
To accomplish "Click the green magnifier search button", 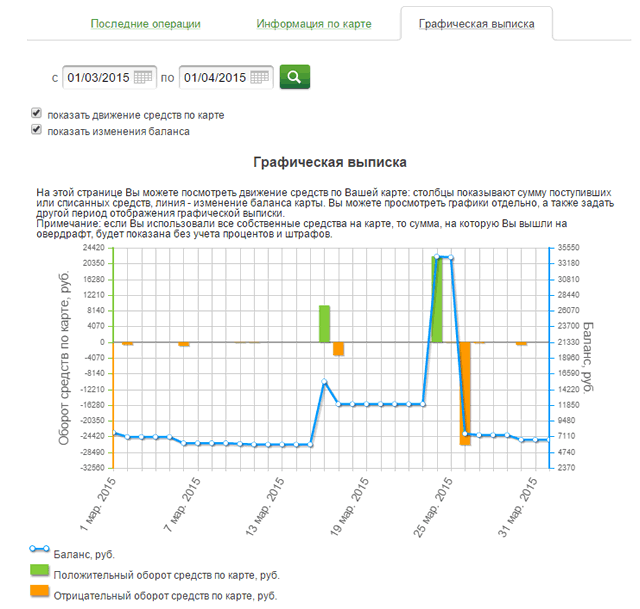I will (294, 77).
